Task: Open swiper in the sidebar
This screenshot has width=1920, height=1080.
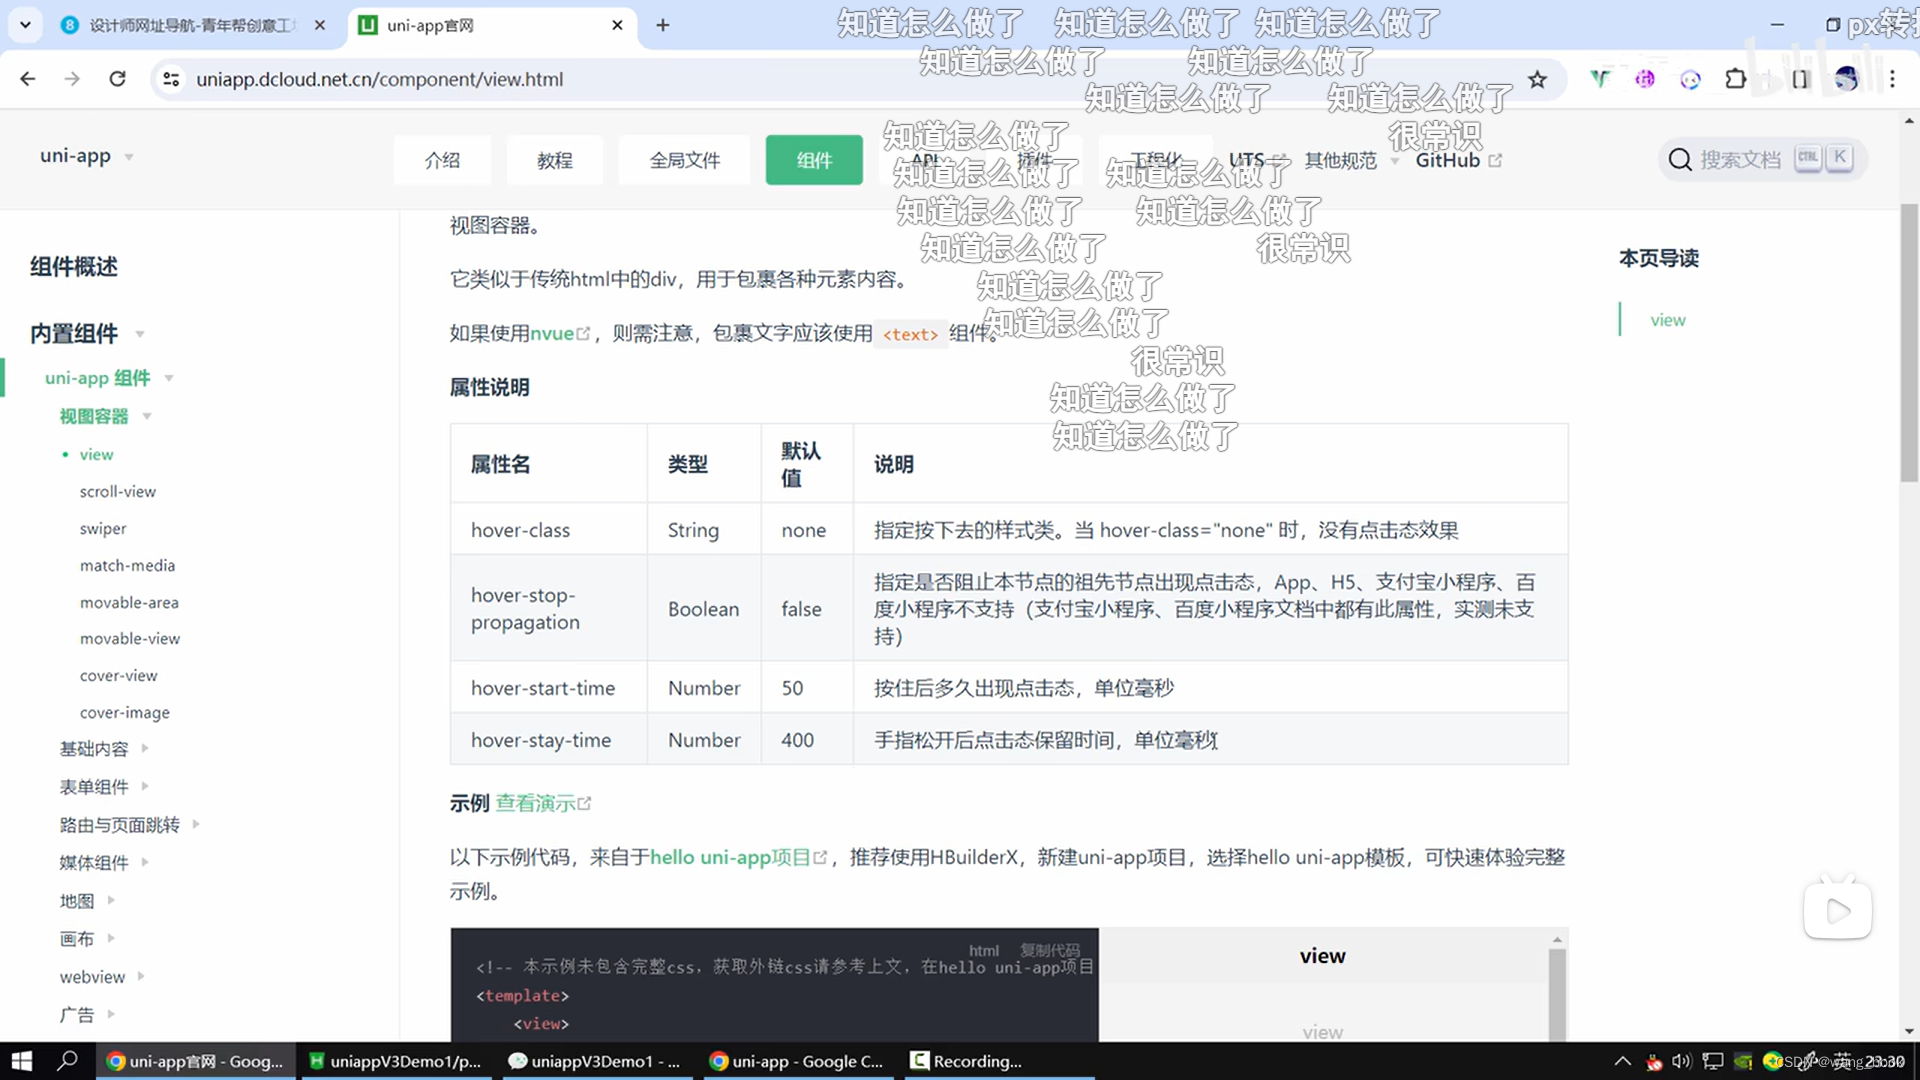Action: 103,528
